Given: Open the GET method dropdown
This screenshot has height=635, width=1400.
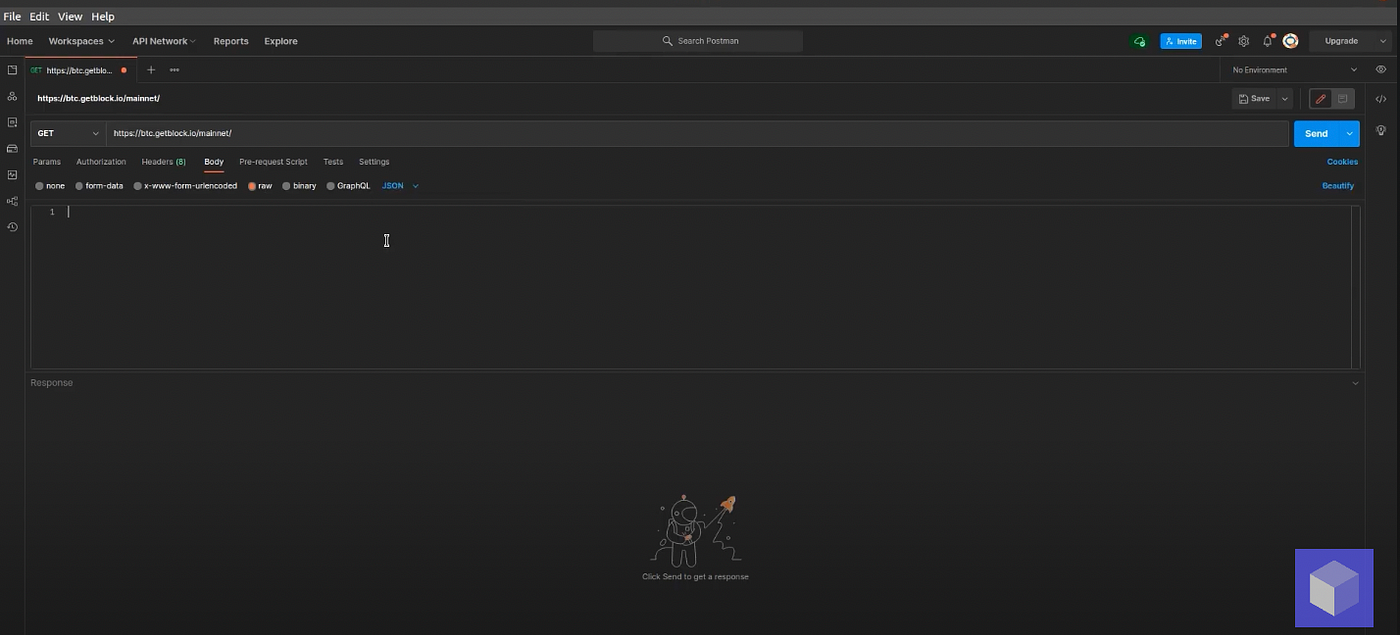Looking at the screenshot, I should click(x=66, y=133).
